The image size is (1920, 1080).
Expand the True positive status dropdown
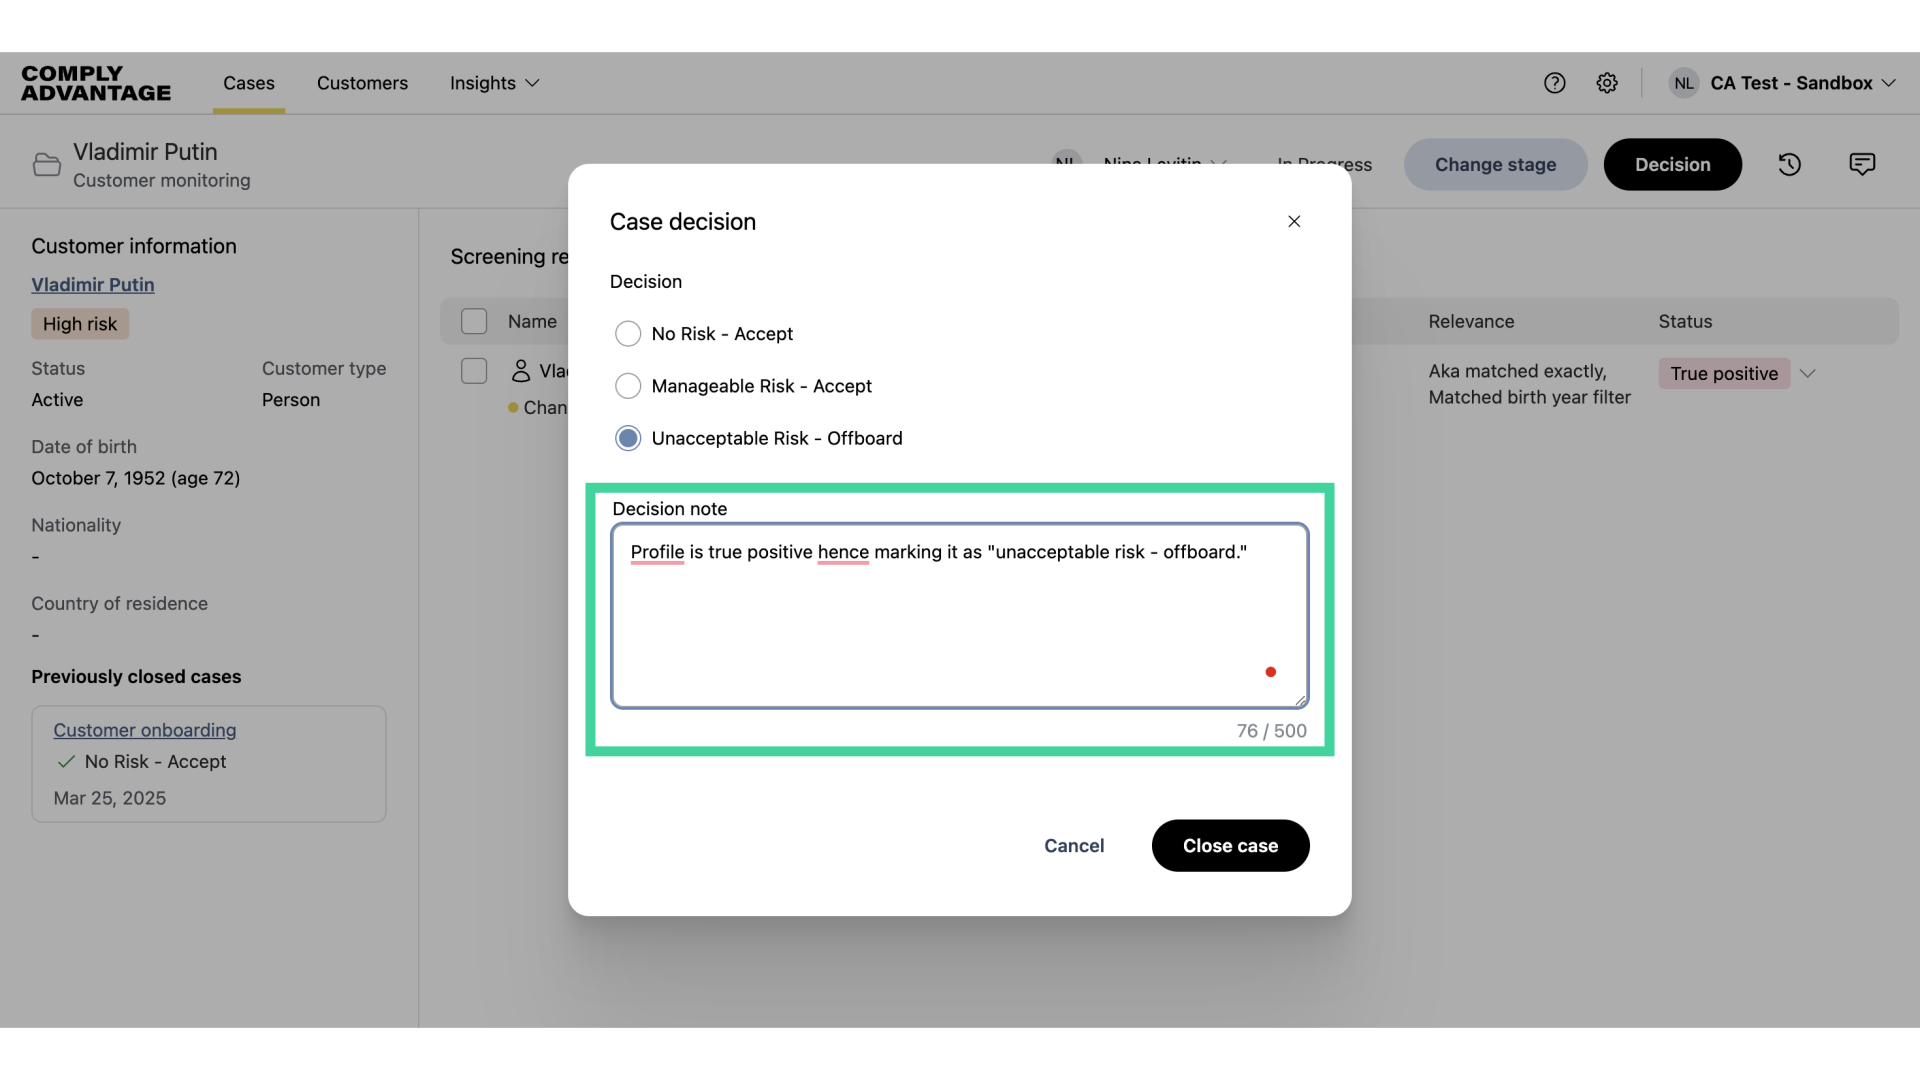(x=1808, y=373)
